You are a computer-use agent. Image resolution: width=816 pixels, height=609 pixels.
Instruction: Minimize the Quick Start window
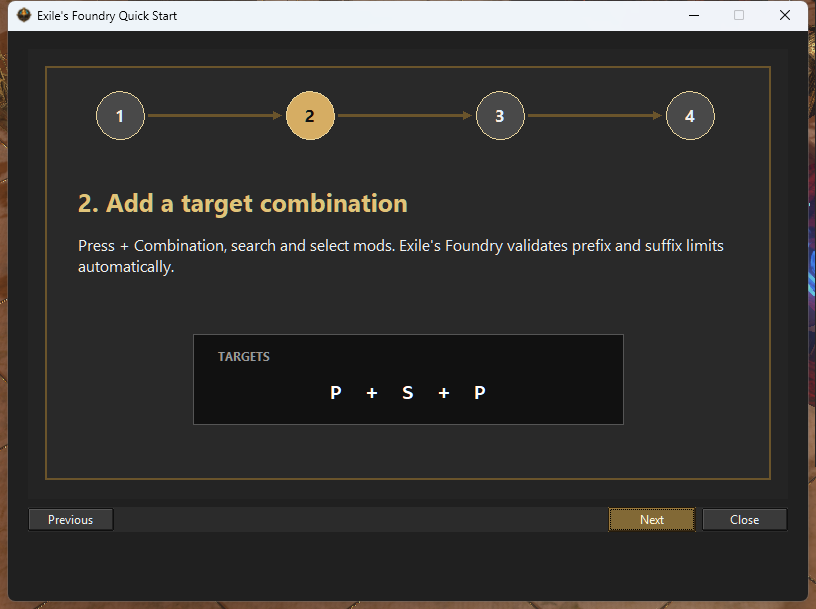click(694, 15)
